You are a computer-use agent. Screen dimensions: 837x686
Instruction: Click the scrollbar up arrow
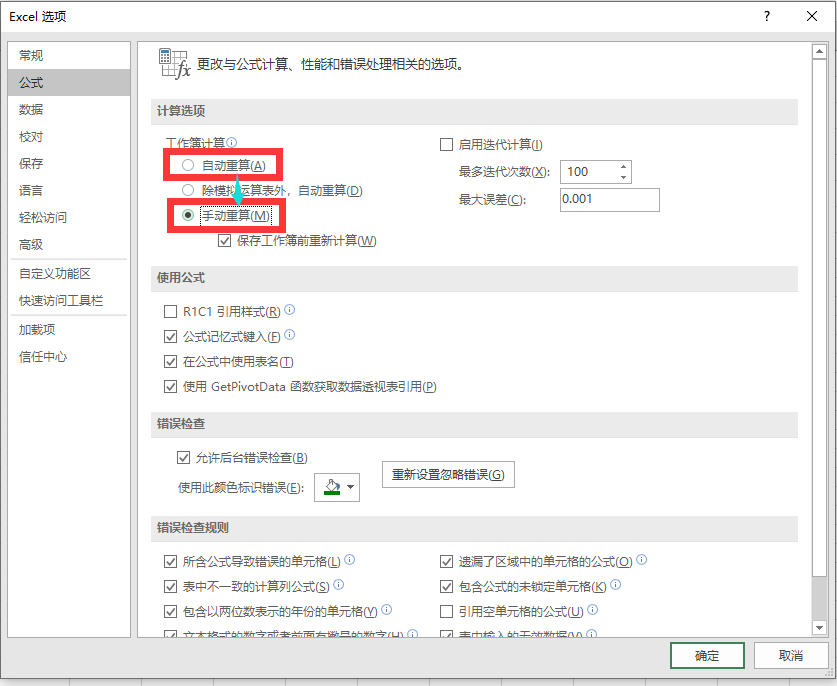point(819,51)
